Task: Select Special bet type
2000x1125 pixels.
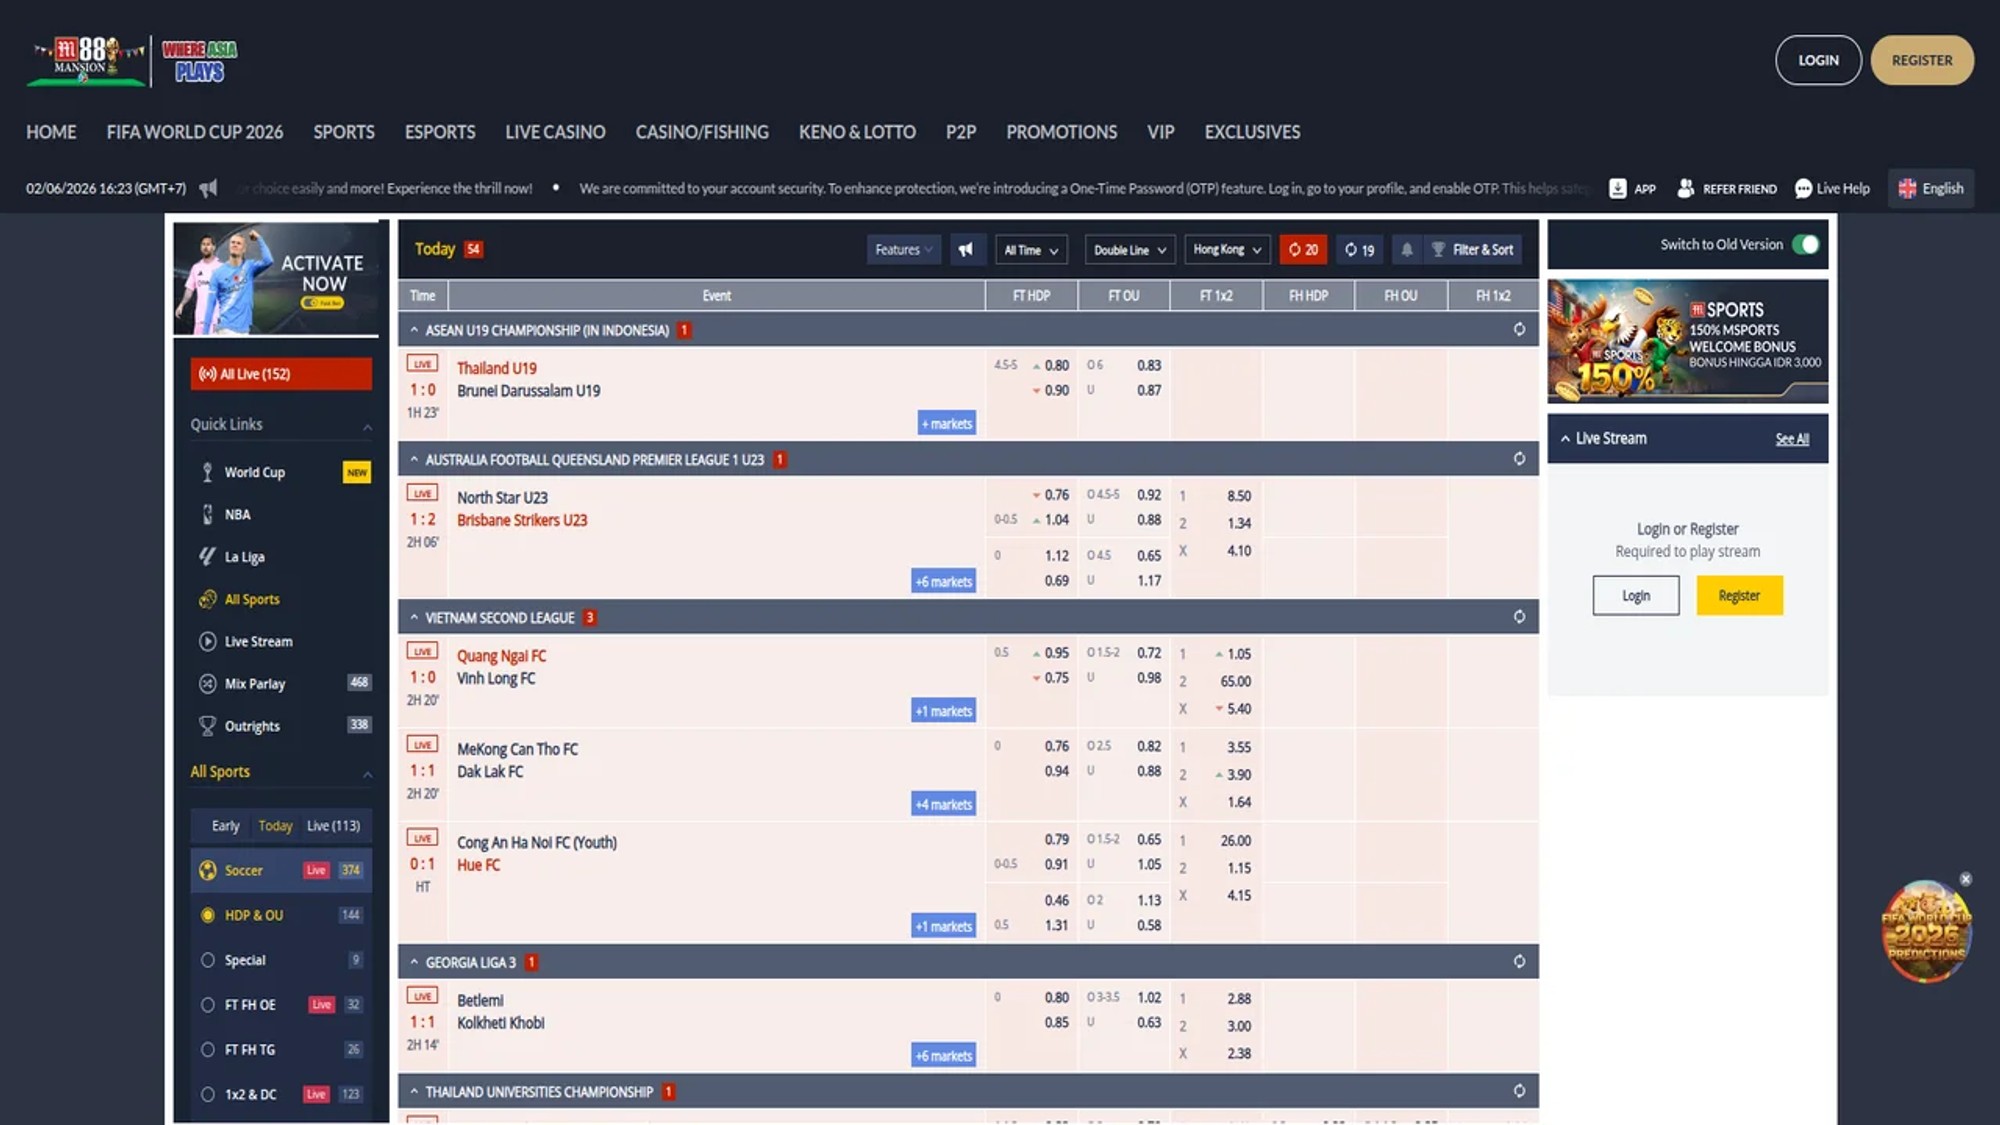Action: 282,960
